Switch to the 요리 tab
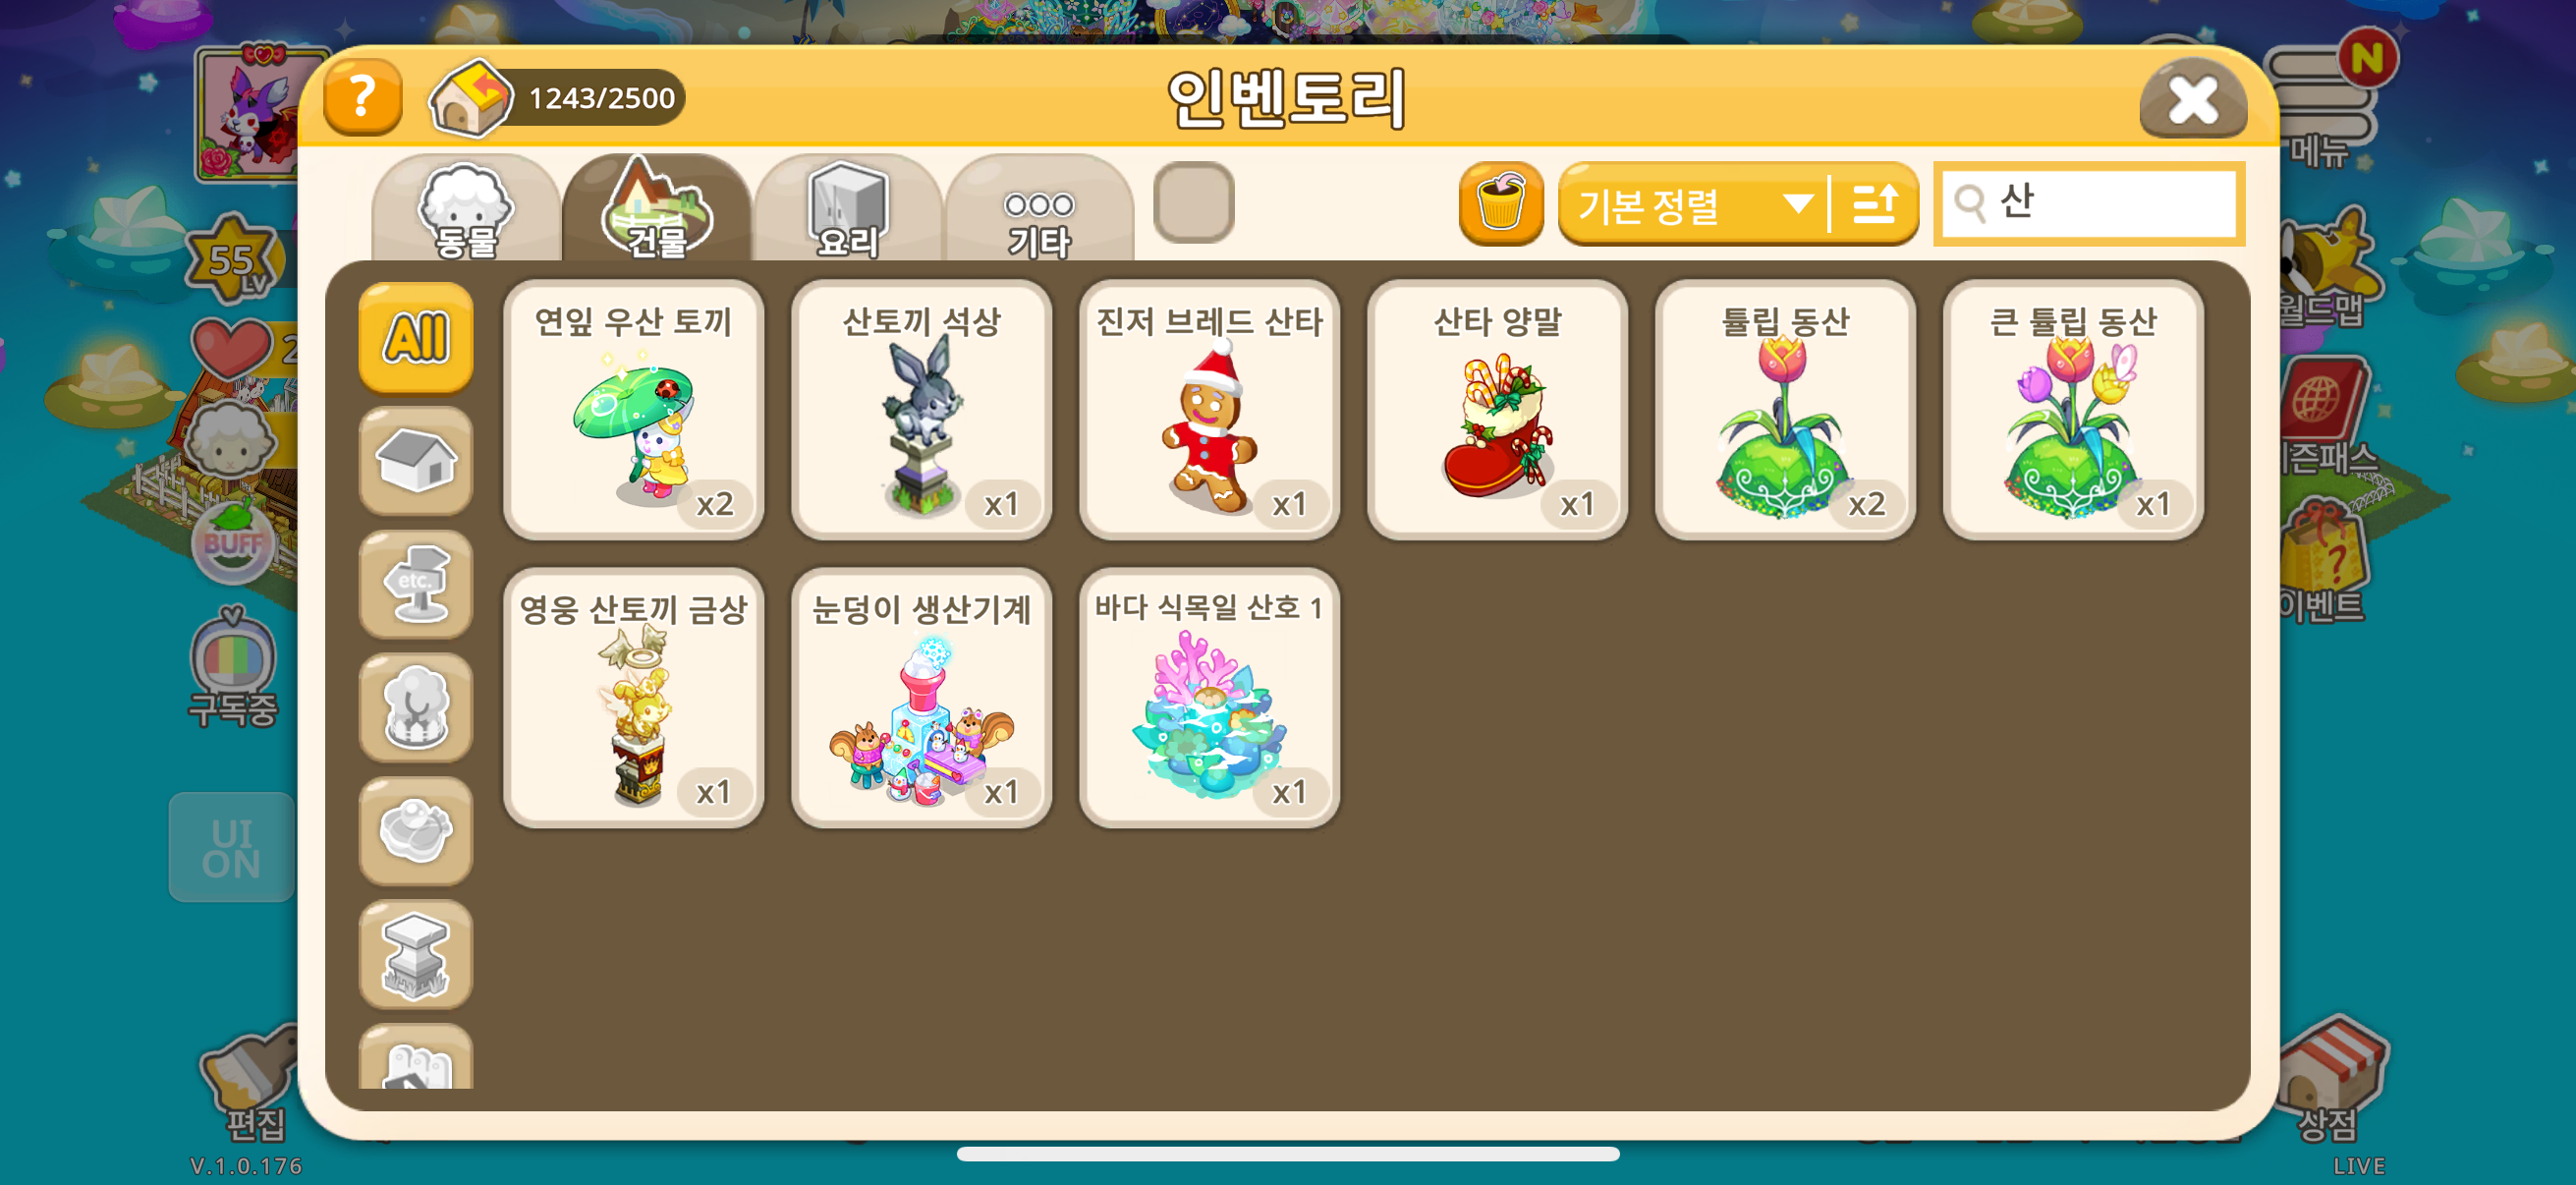Viewport: 2576px width, 1185px height. click(848, 210)
